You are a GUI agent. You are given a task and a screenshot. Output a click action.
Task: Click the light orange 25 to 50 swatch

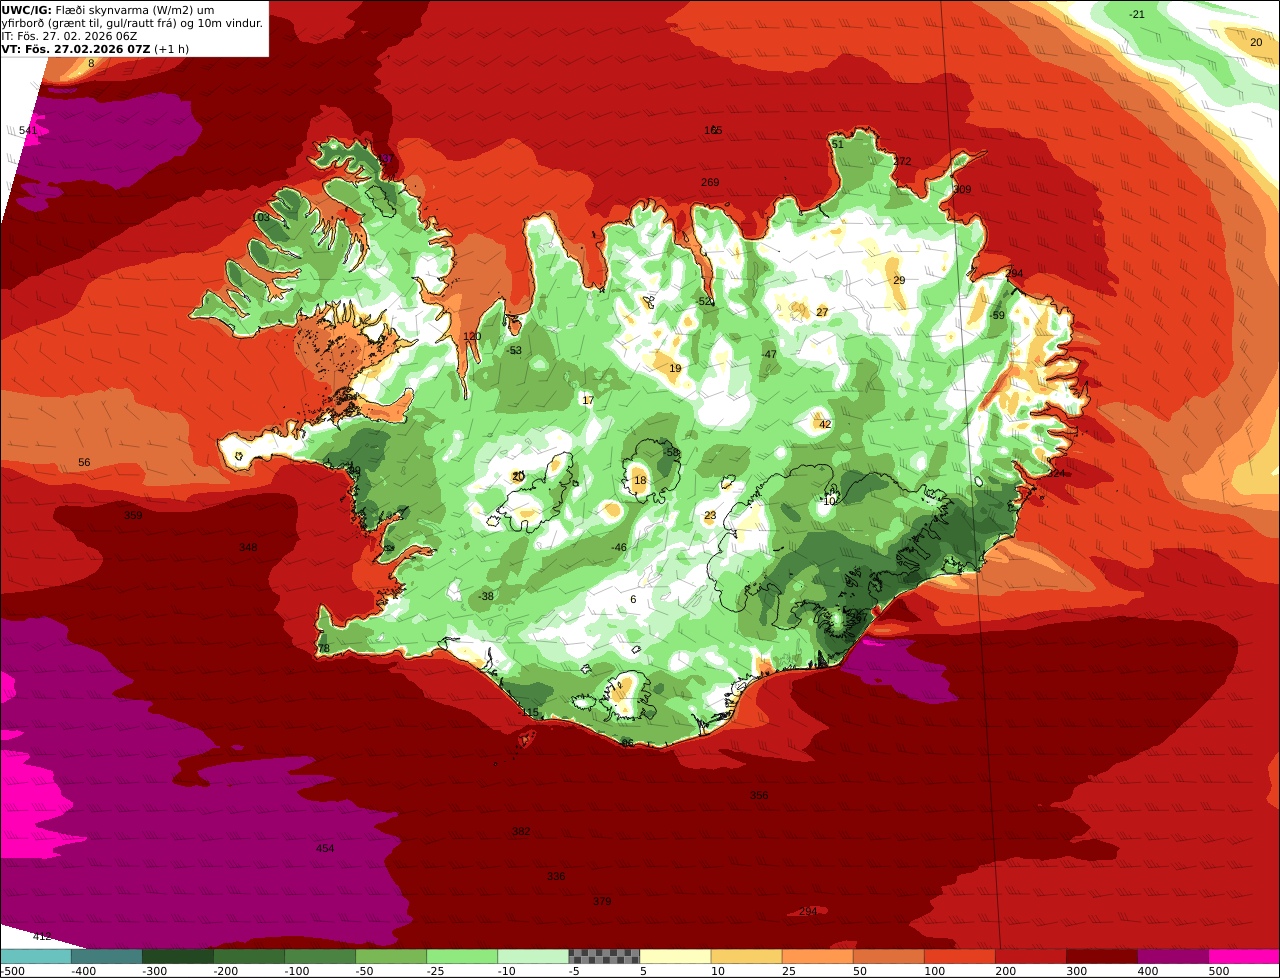817,956
